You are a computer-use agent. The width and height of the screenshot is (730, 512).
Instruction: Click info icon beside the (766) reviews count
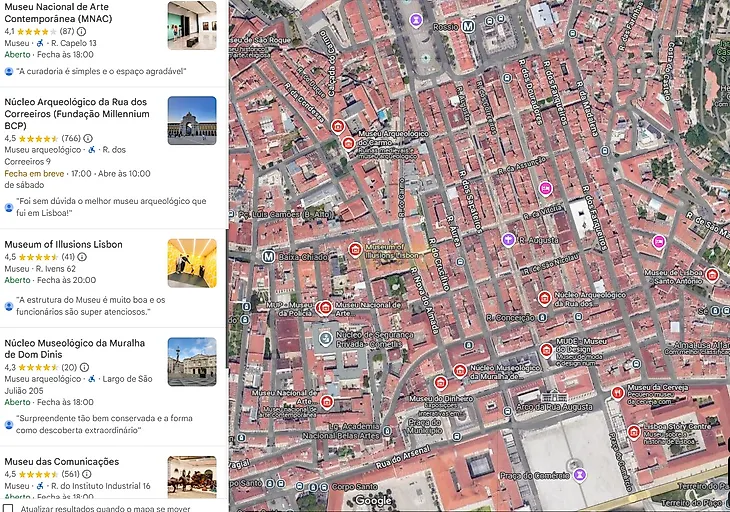(88, 138)
